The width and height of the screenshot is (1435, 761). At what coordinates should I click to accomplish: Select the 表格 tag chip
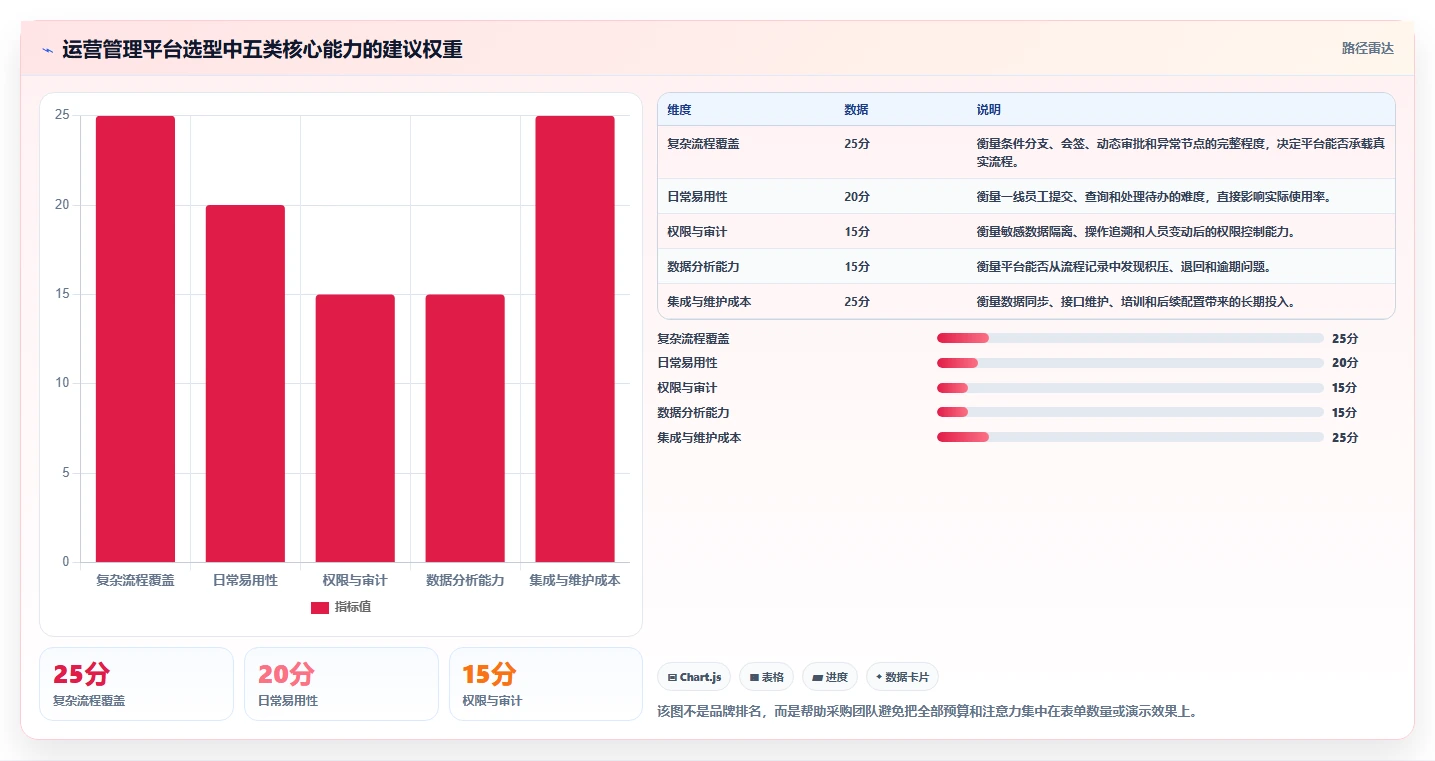pos(766,677)
